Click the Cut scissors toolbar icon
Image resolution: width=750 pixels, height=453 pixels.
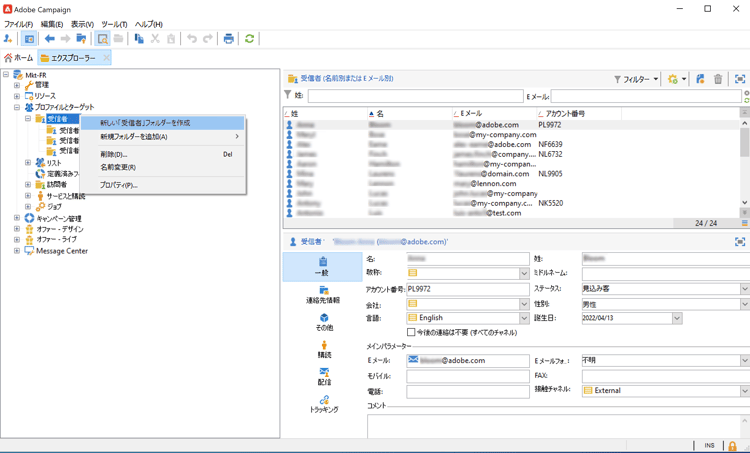155,39
